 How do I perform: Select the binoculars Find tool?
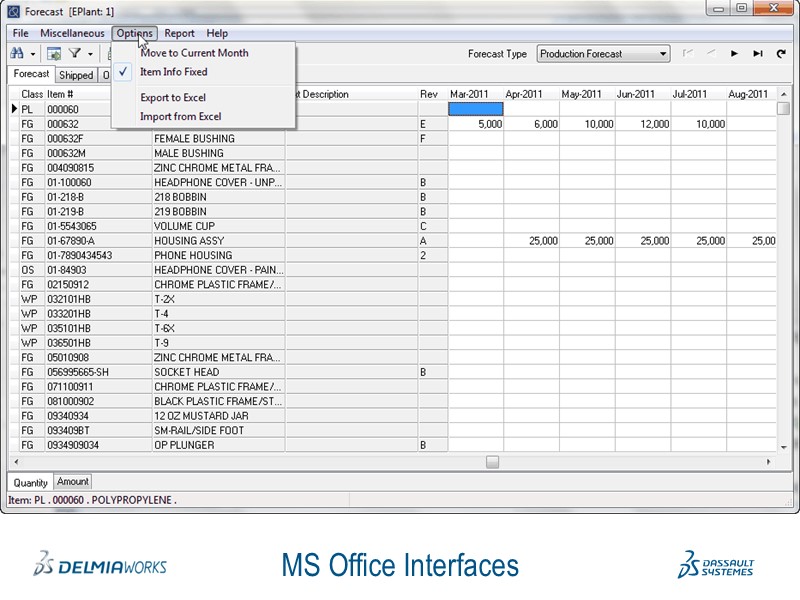tap(16, 53)
